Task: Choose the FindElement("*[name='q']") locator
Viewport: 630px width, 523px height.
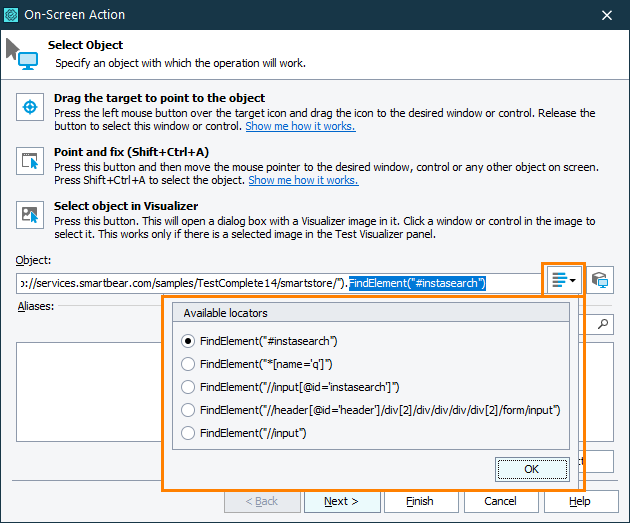Action: tap(188, 364)
